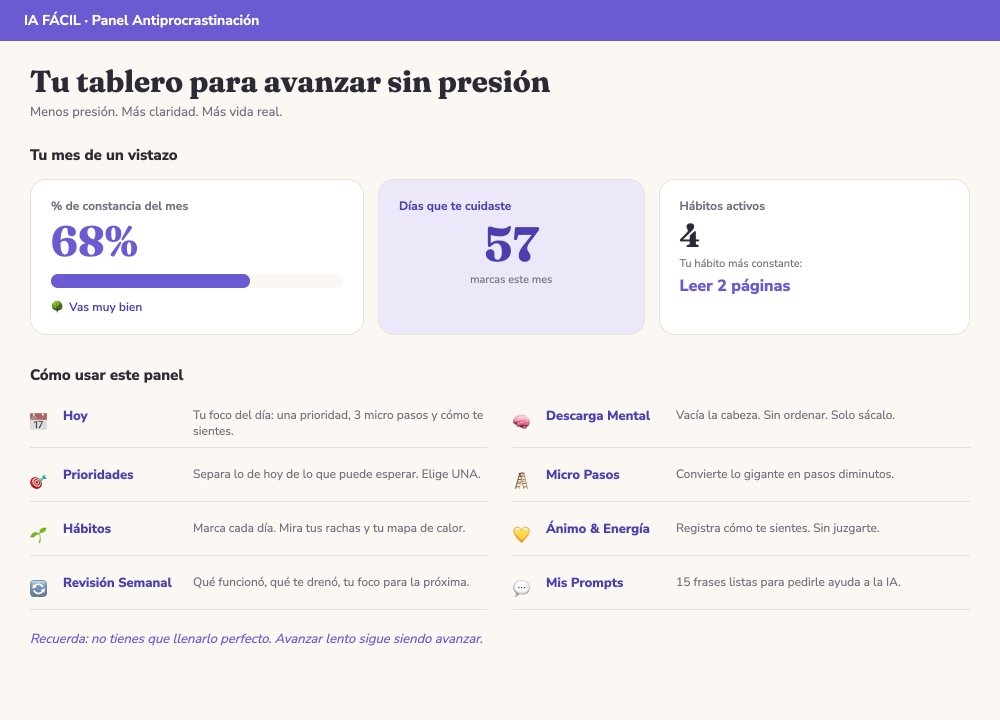Click the description Tu foco del día
The height and width of the screenshot is (720, 1000).
(x=339, y=423)
